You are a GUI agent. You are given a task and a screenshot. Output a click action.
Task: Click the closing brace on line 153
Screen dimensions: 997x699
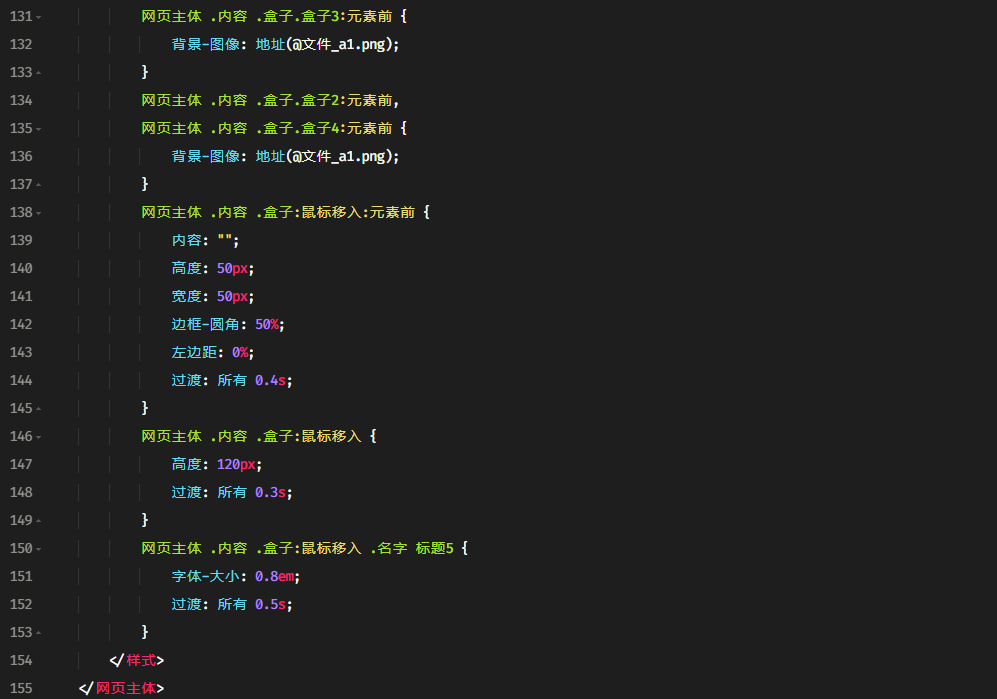[145, 632]
